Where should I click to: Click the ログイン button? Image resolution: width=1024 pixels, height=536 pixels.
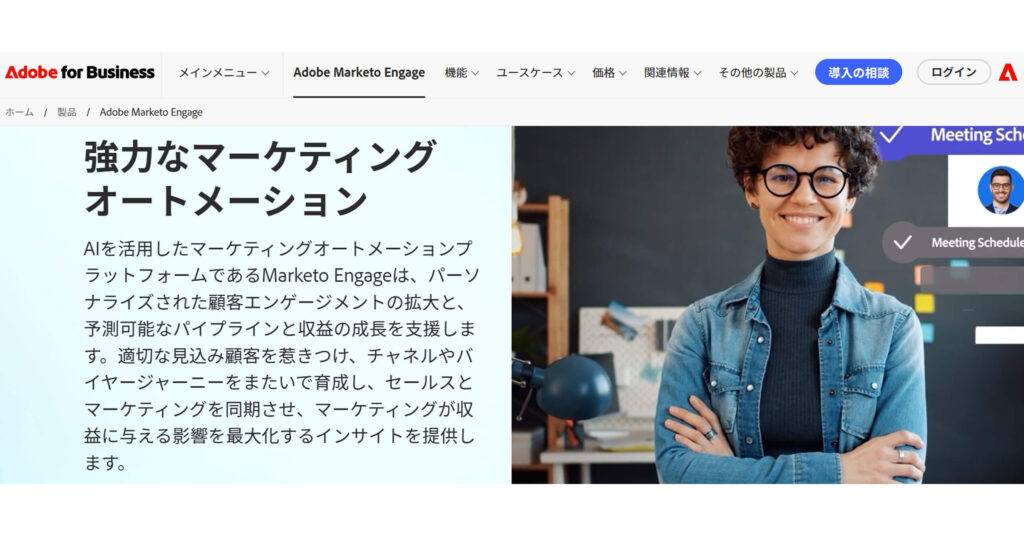tap(953, 72)
